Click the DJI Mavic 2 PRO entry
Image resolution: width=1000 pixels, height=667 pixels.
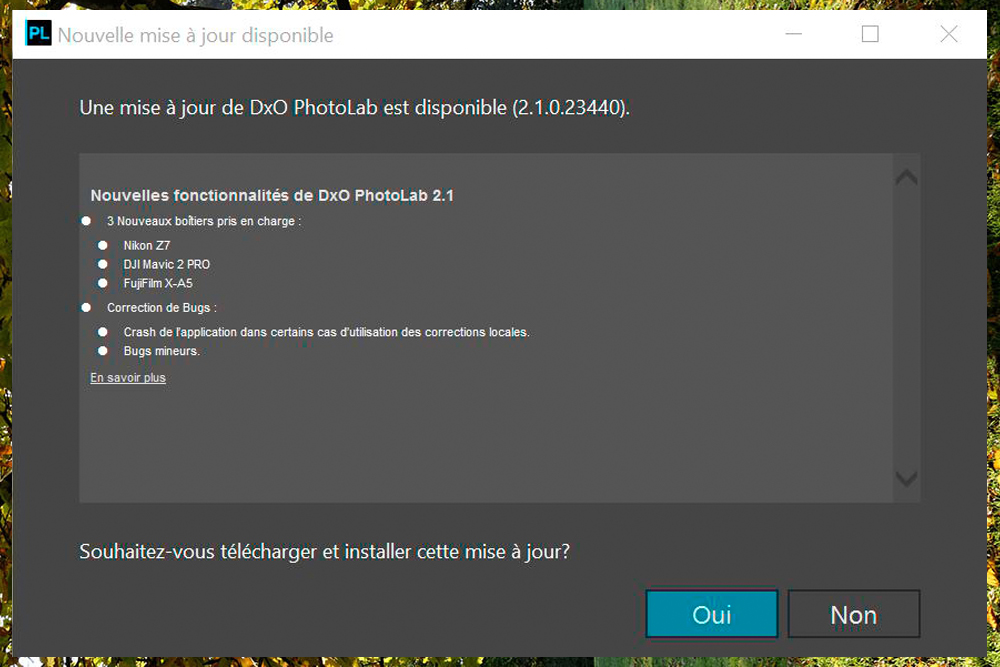[x=166, y=264]
